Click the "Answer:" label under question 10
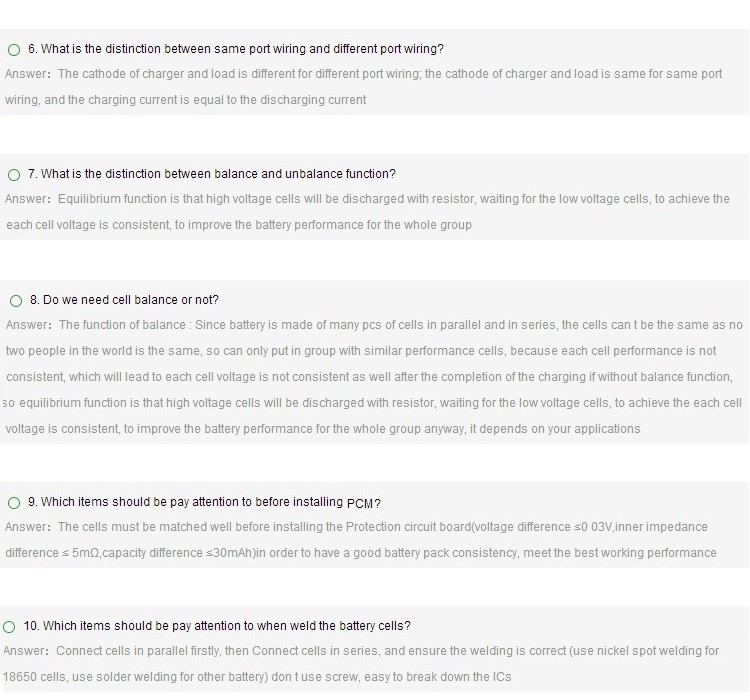This screenshot has width=750, height=700. tap(25, 651)
